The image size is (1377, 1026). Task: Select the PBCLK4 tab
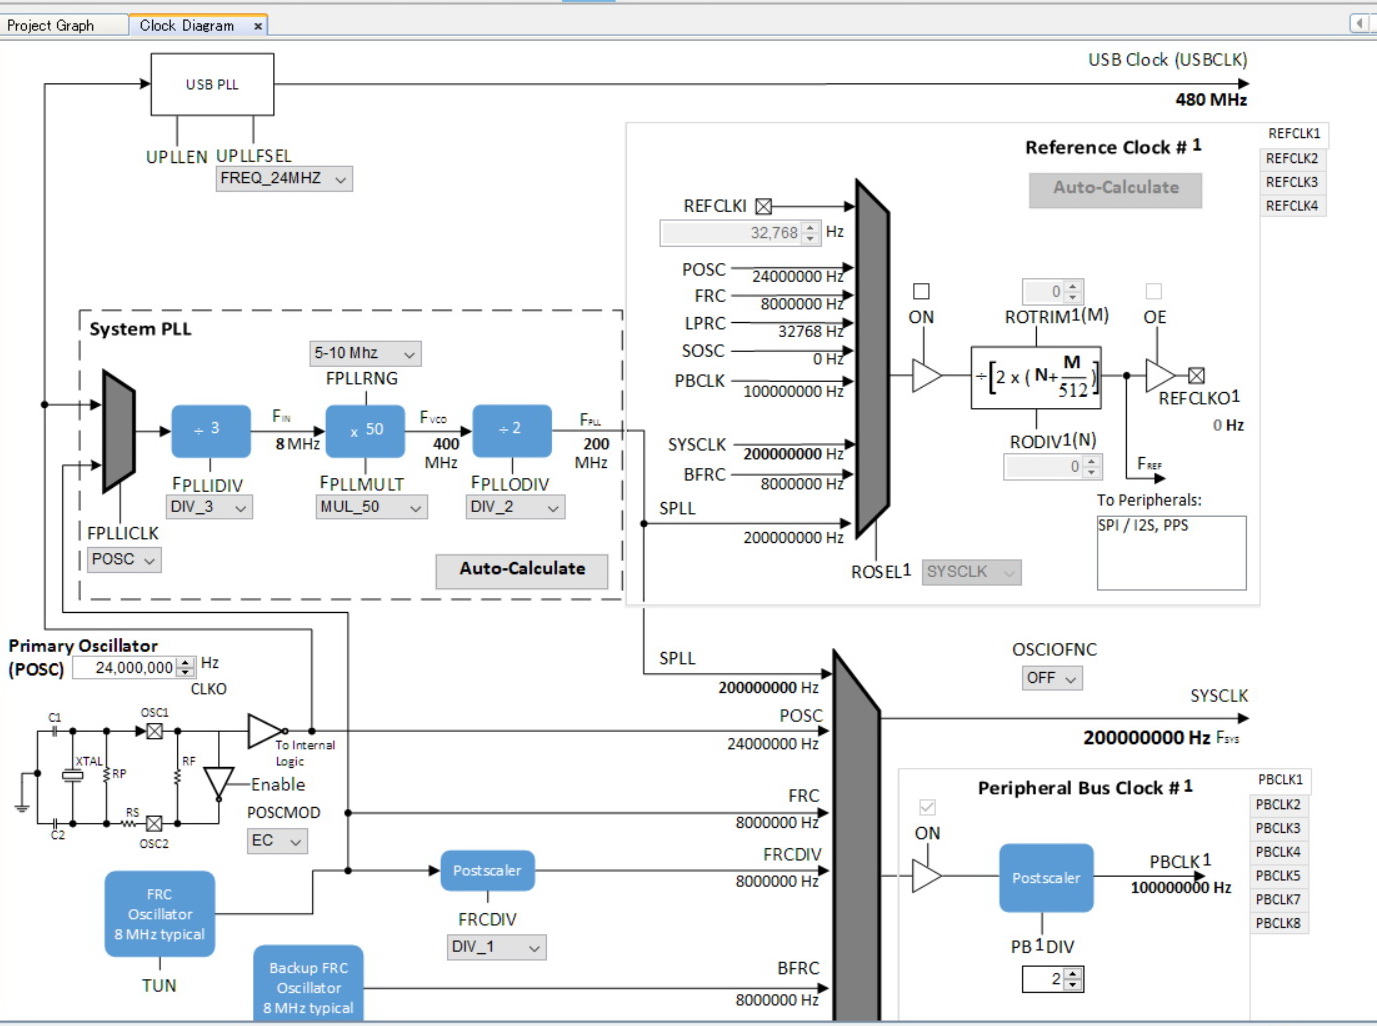(1278, 852)
